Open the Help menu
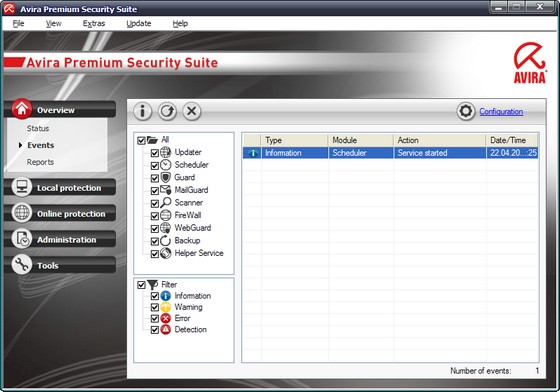 (x=180, y=24)
